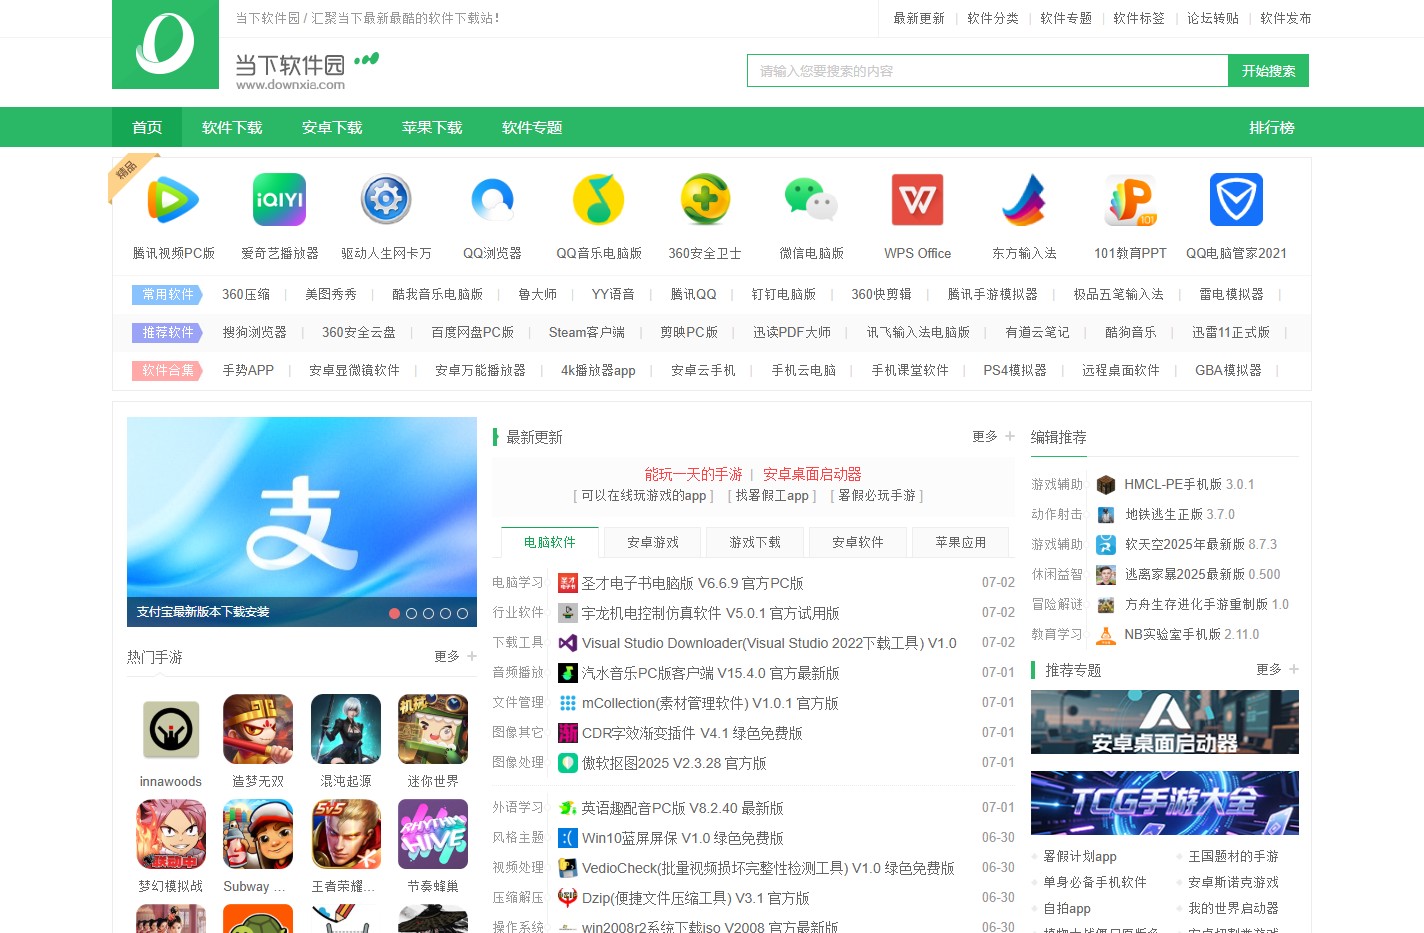The width and height of the screenshot is (1424, 933).
Task: Open the 暑假计划app topic link
Action: [x=1080, y=856]
